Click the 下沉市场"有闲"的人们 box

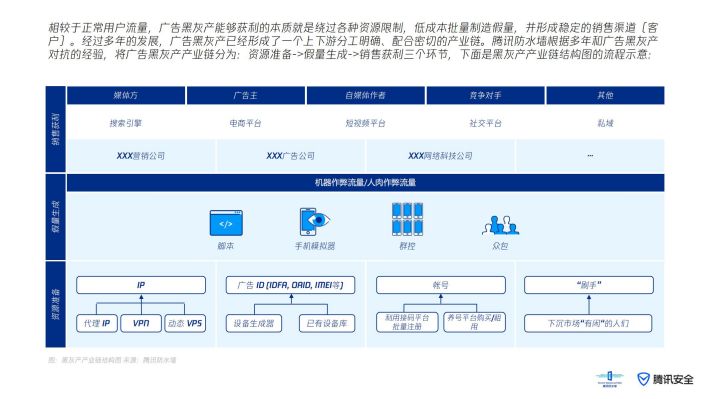(588, 323)
